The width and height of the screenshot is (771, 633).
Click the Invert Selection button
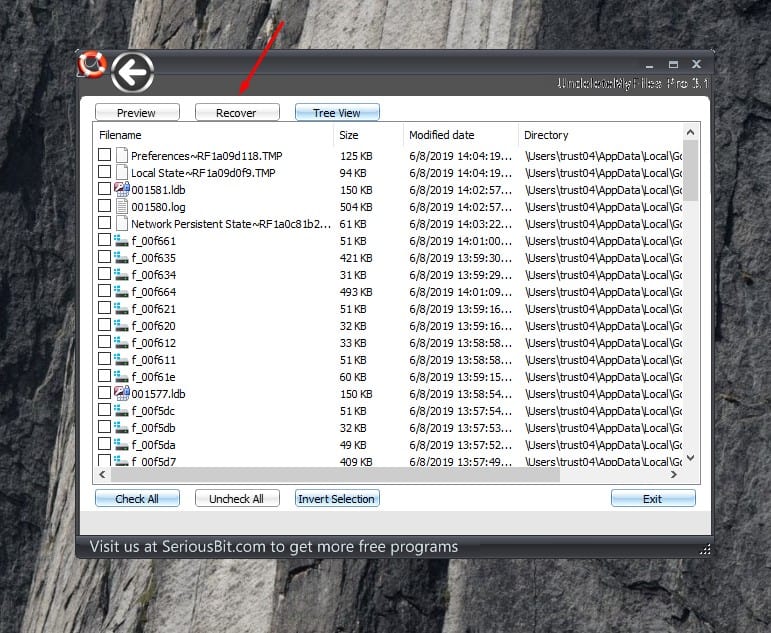pos(337,499)
